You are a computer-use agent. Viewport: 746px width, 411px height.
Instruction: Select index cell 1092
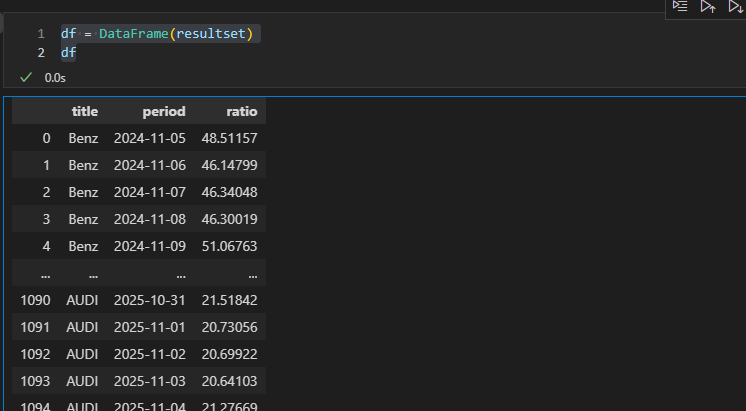pyautogui.click(x=35, y=354)
